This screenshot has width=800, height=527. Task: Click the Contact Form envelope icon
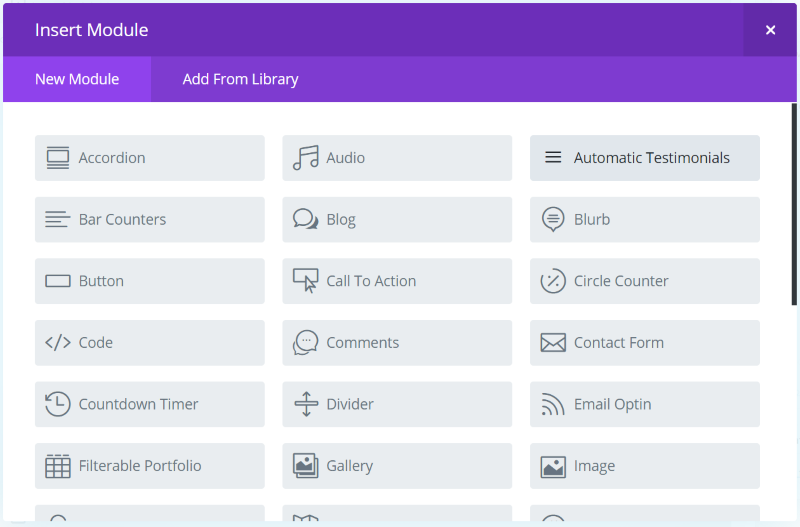553,343
